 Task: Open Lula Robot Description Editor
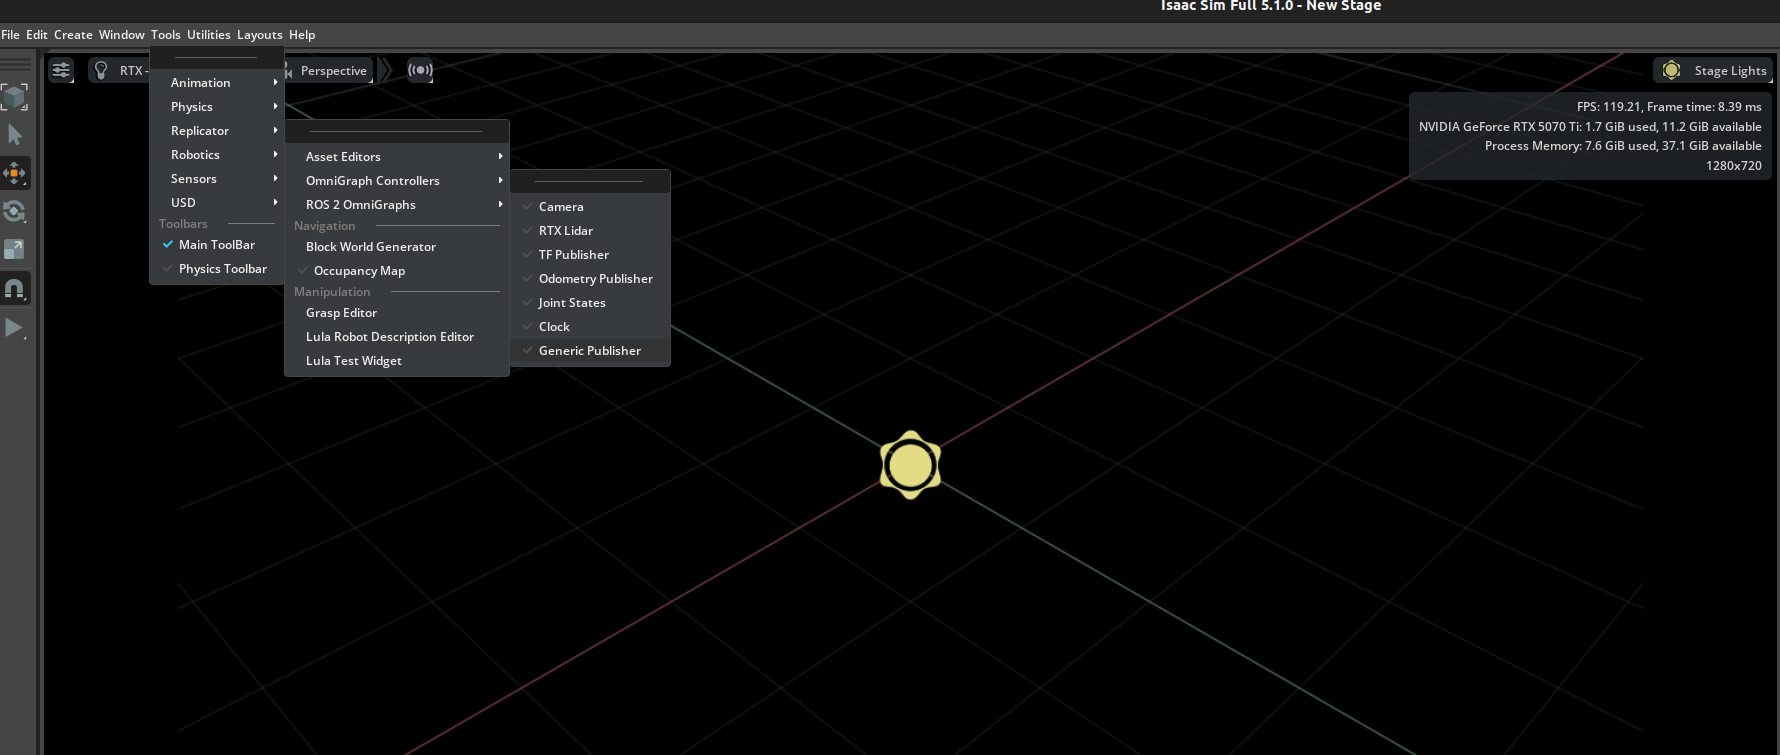tap(390, 337)
